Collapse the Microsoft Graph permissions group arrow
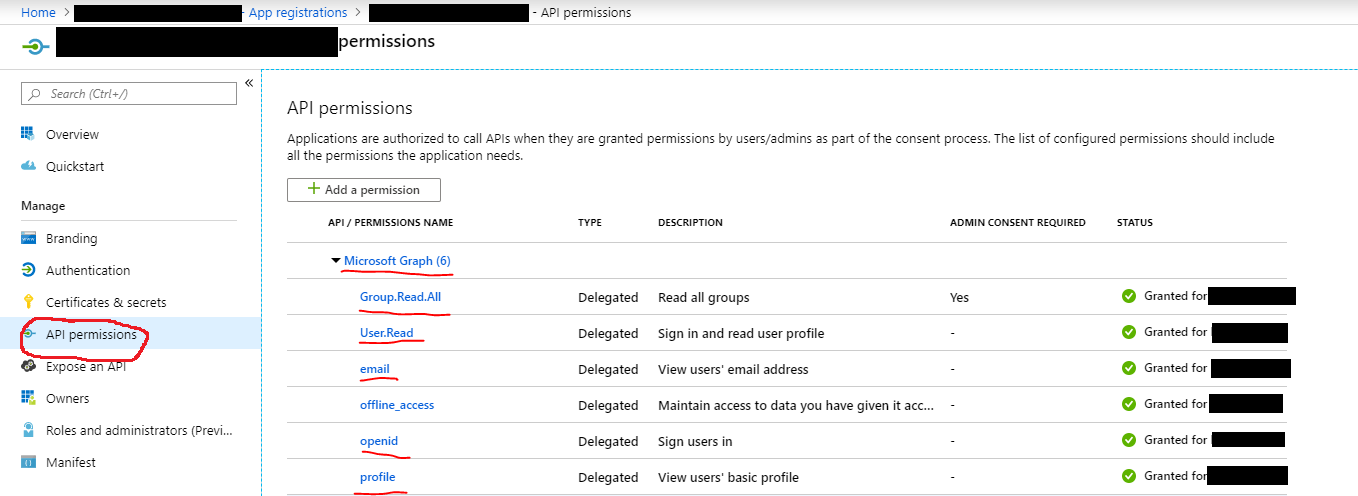Image resolution: width=1358 pixels, height=496 pixels. (x=336, y=261)
